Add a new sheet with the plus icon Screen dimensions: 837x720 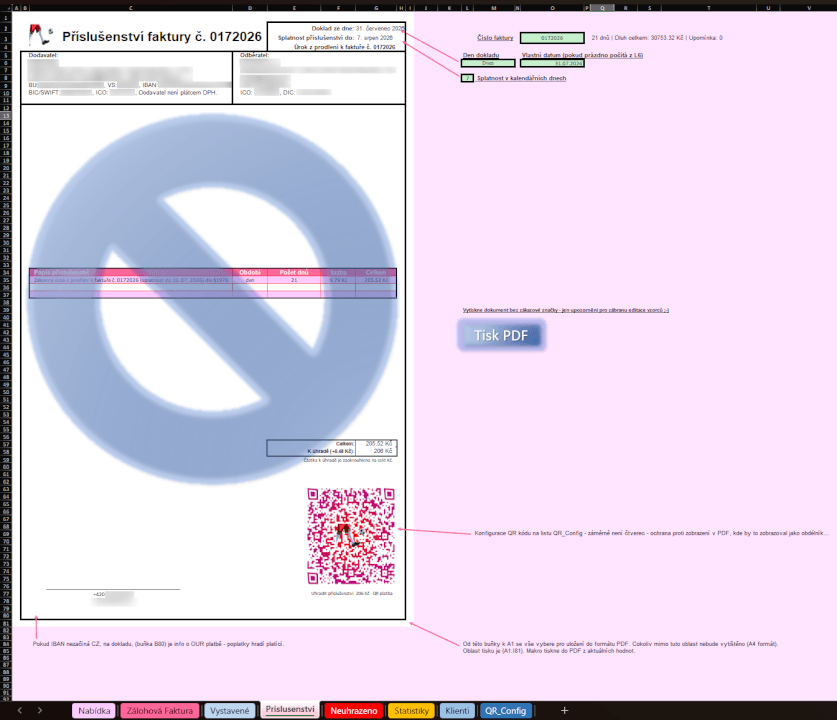click(x=564, y=710)
